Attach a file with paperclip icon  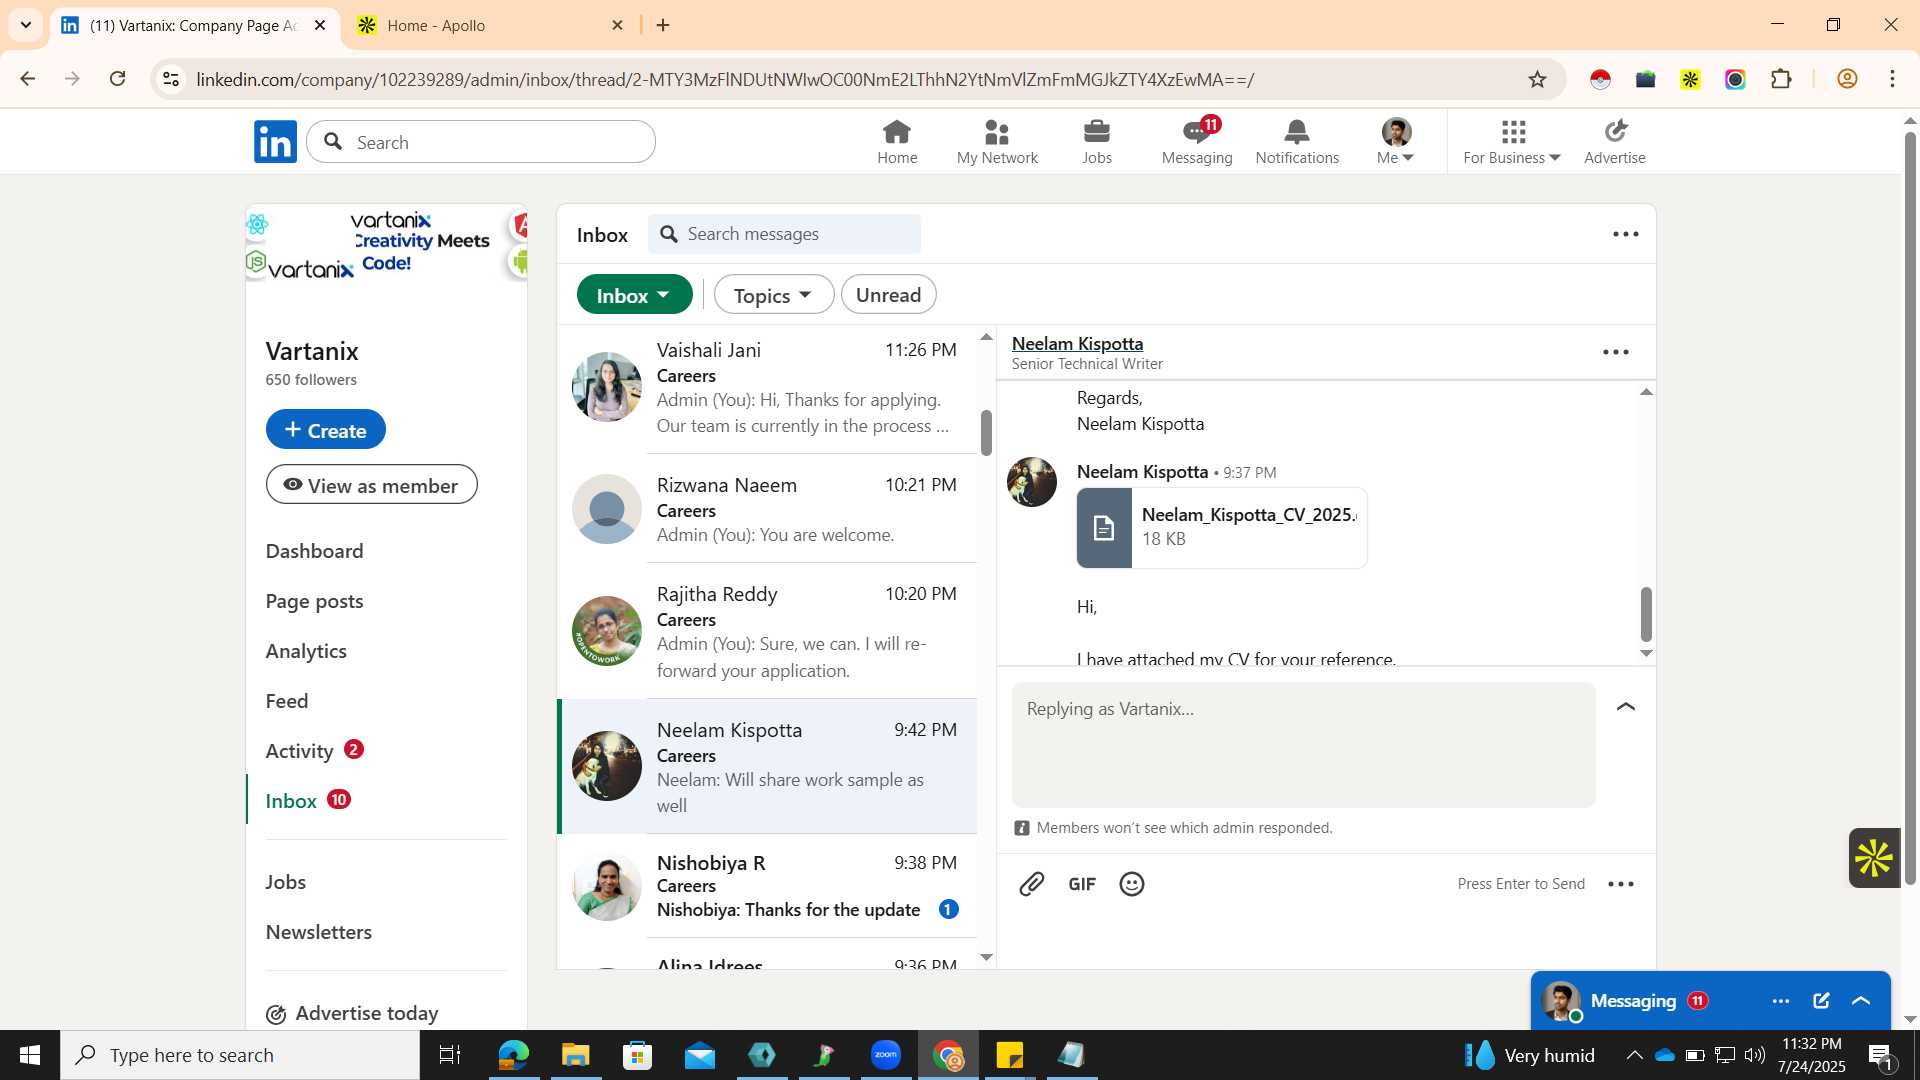[x=1032, y=884]
